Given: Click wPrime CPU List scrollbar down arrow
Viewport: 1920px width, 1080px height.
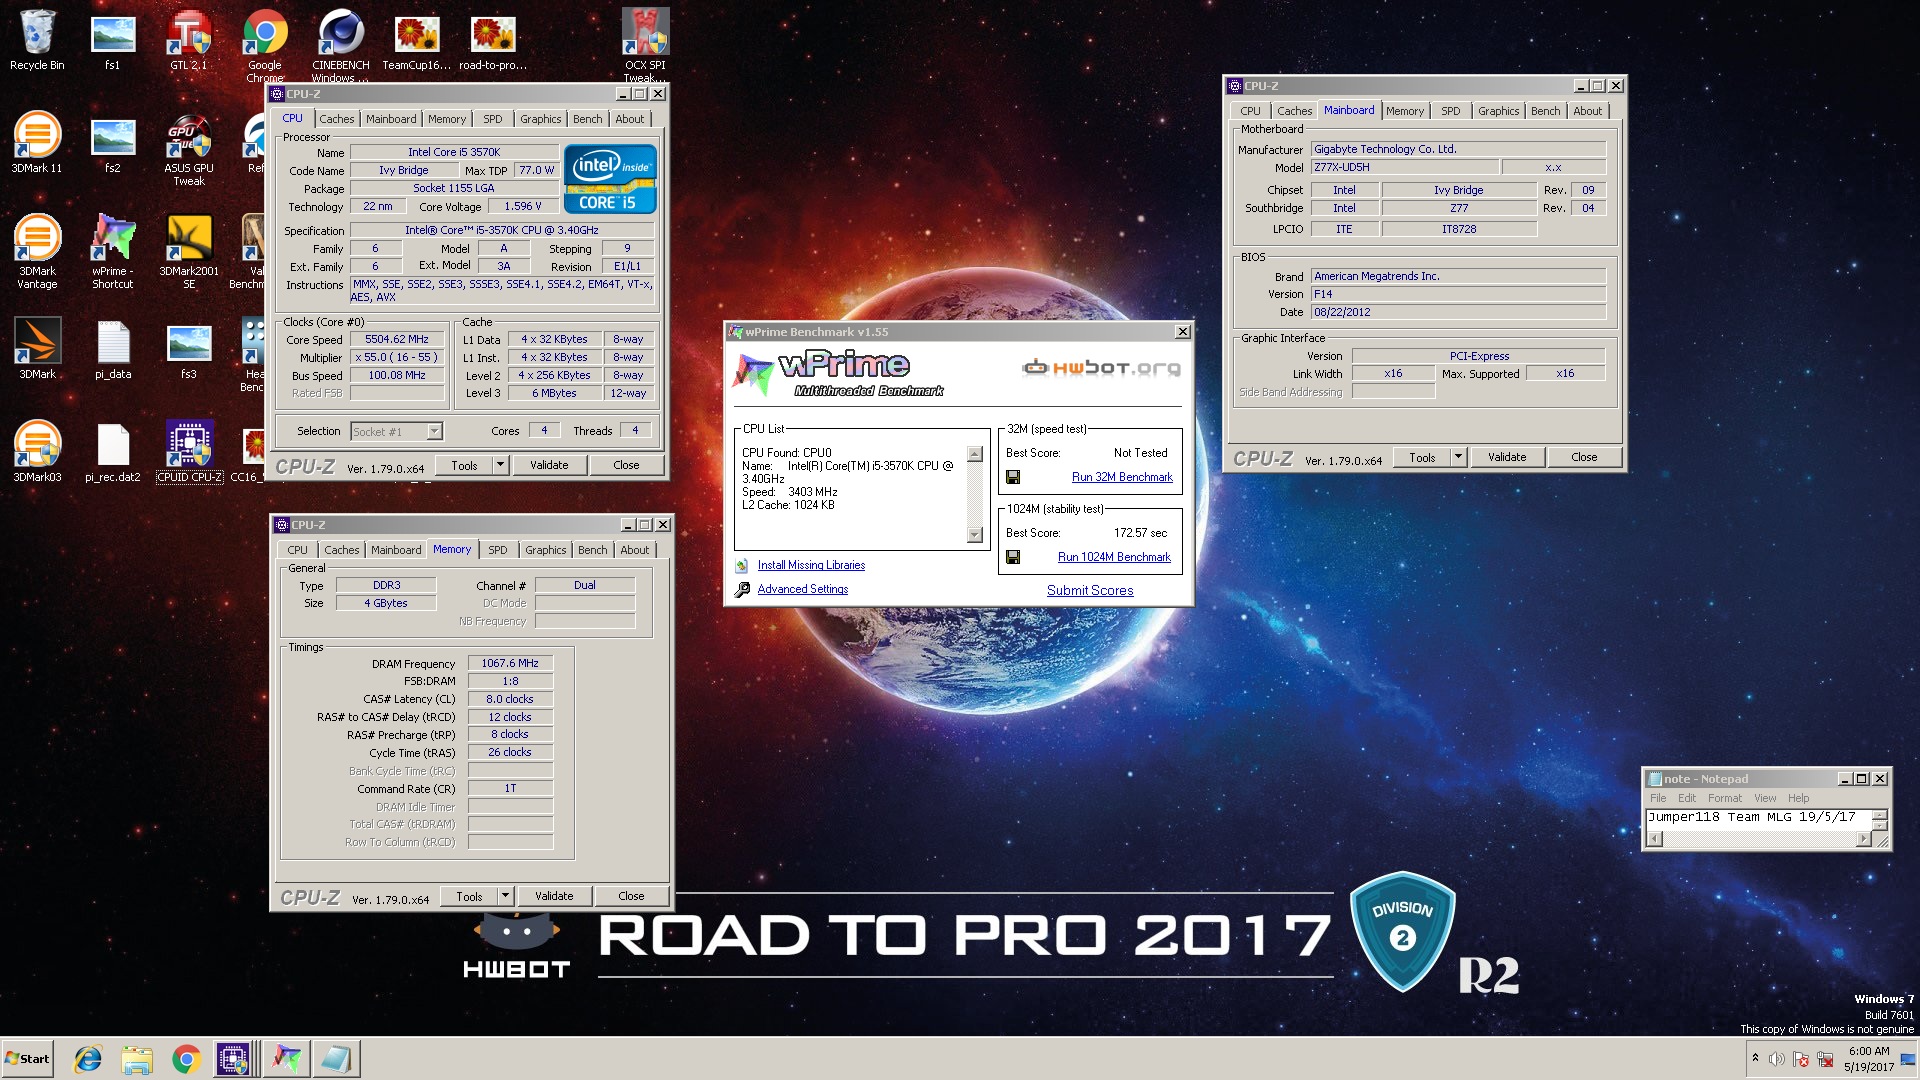Looking at the screenshot, I should tap(975, 535).
